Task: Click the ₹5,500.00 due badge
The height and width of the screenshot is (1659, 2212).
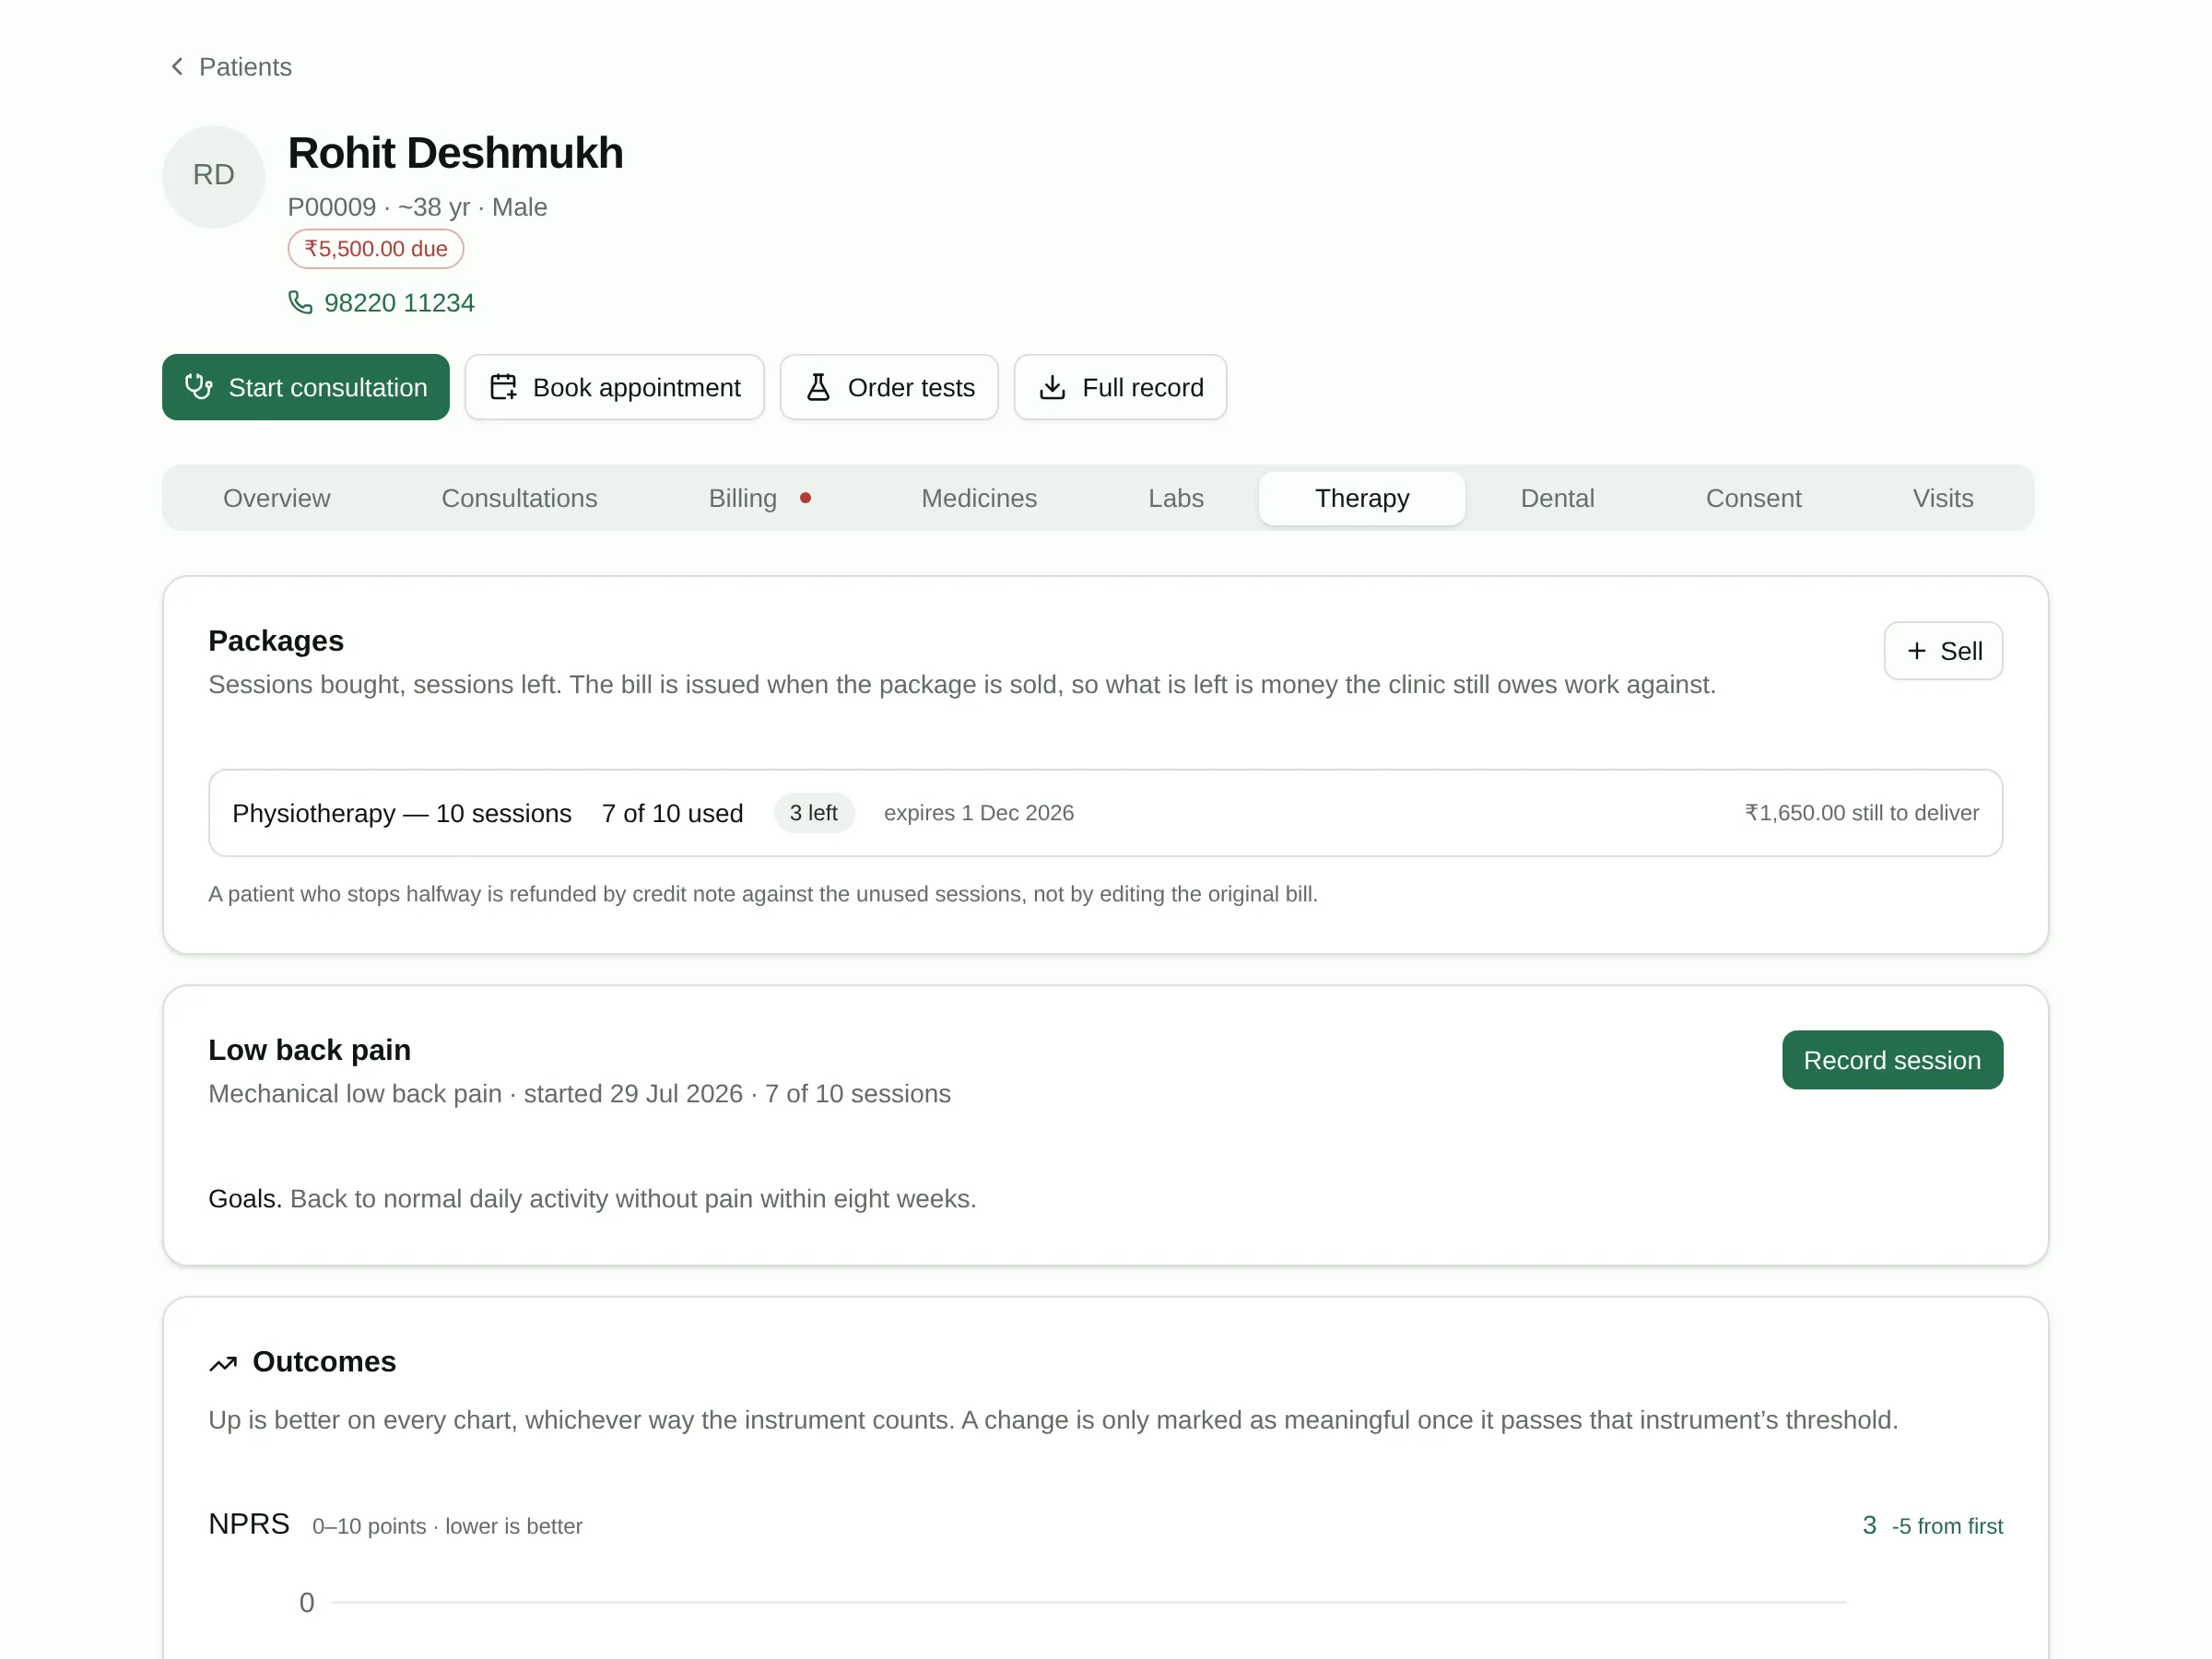Action: click(375, 249)
